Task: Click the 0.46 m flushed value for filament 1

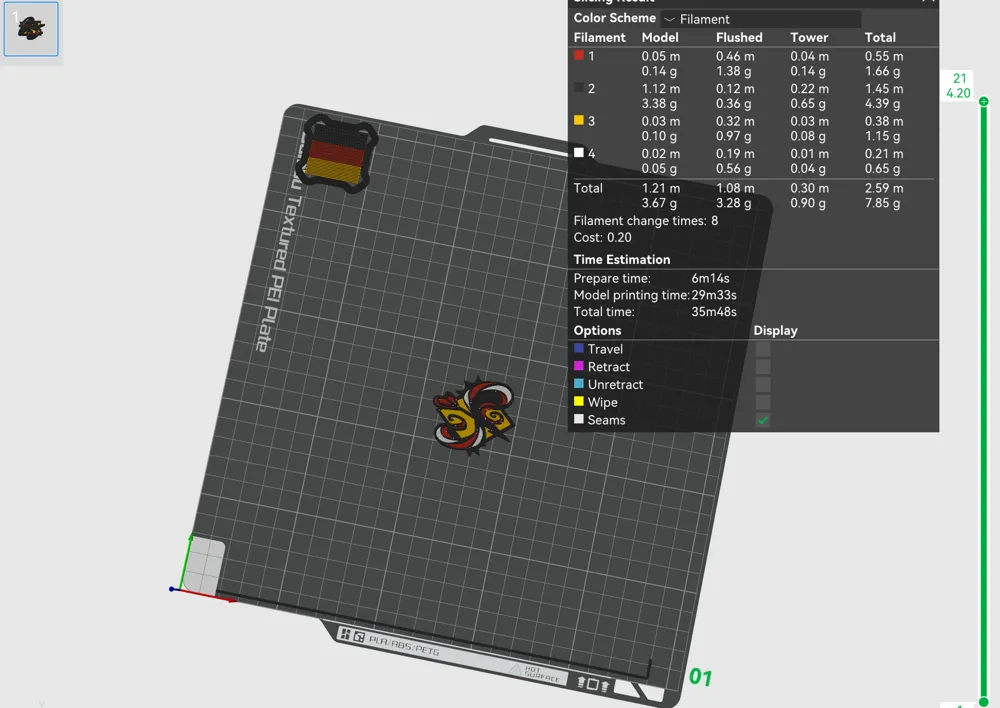Action: point(735,56)
